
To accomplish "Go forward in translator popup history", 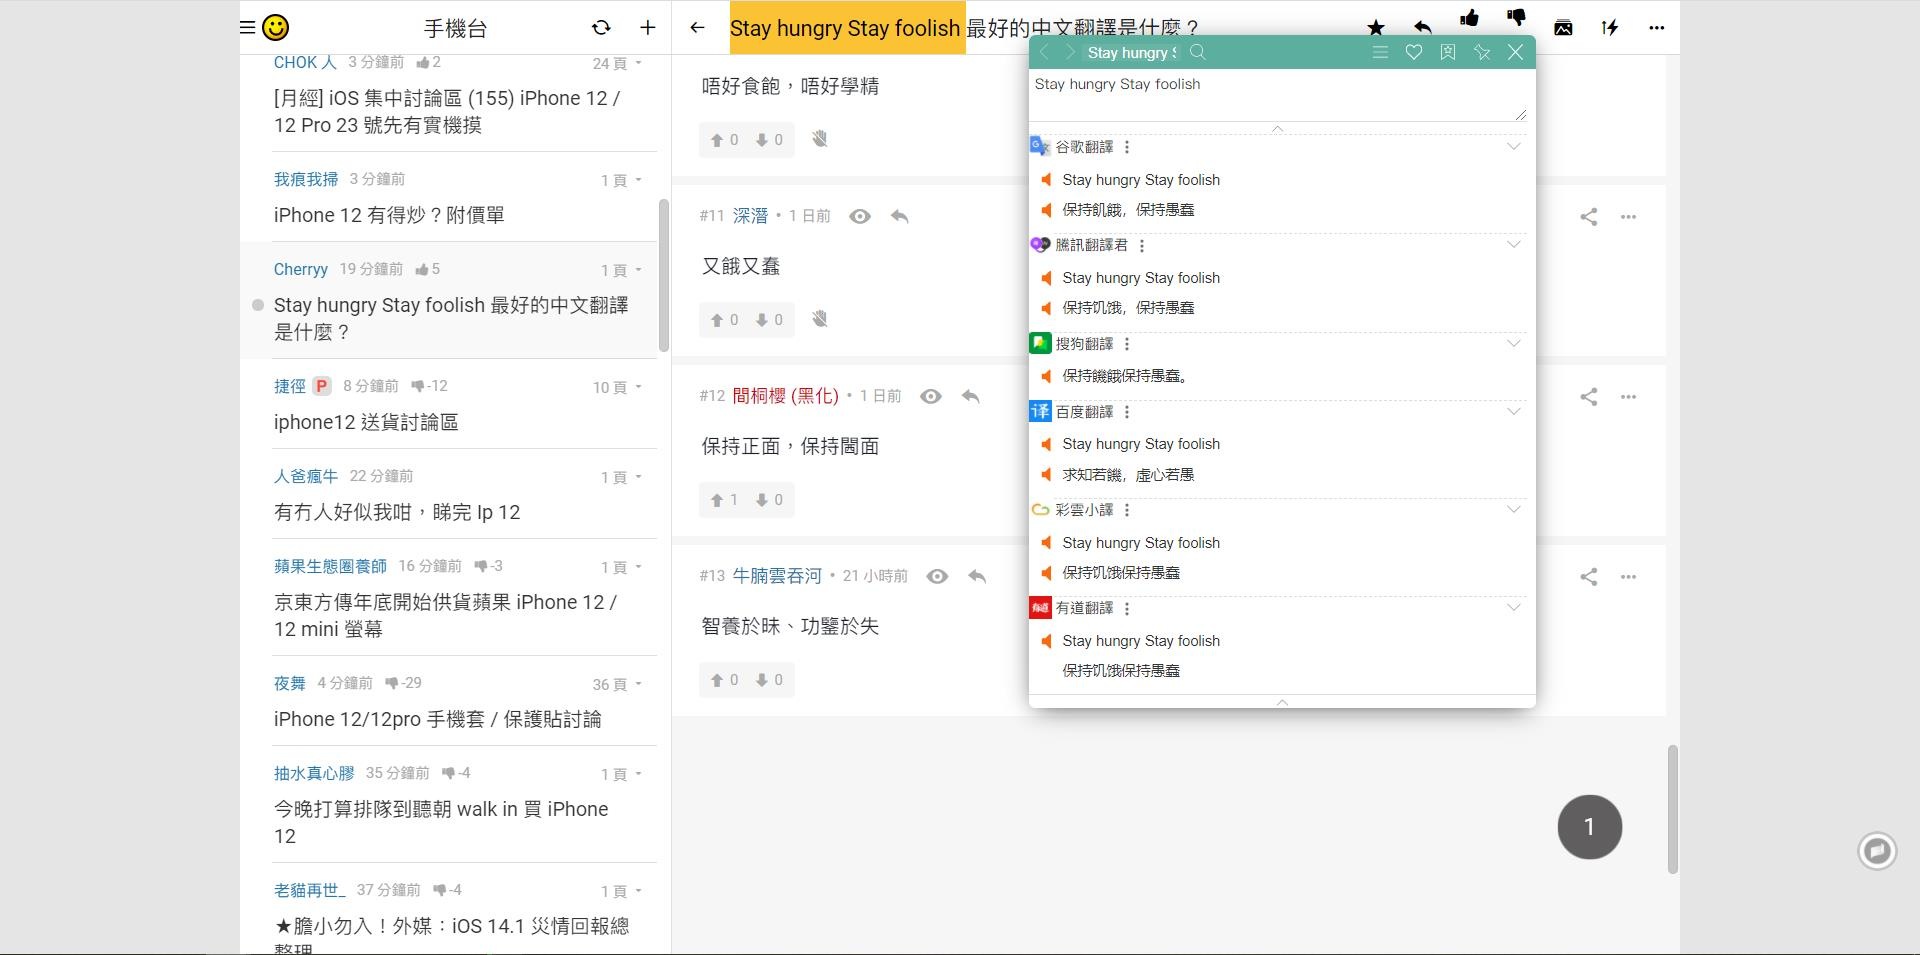I will click(1070, 52).
